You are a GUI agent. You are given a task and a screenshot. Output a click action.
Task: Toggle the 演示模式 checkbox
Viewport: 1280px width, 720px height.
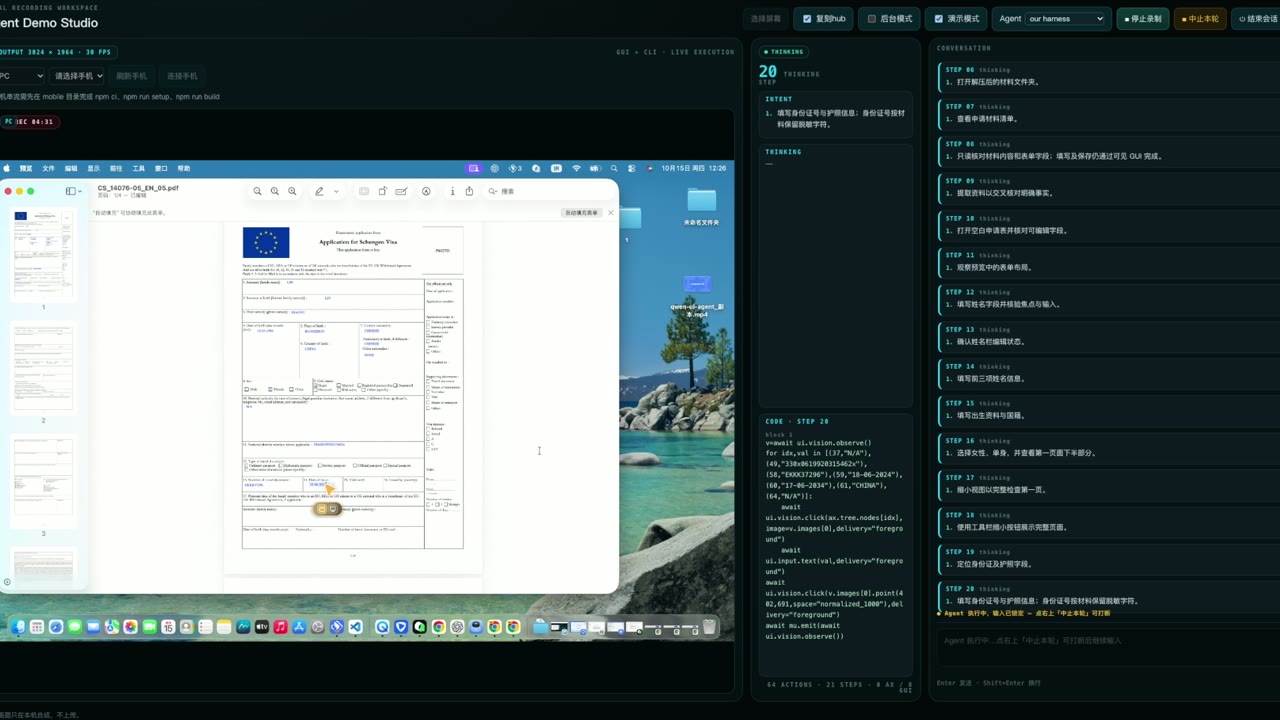click(938, 19)
